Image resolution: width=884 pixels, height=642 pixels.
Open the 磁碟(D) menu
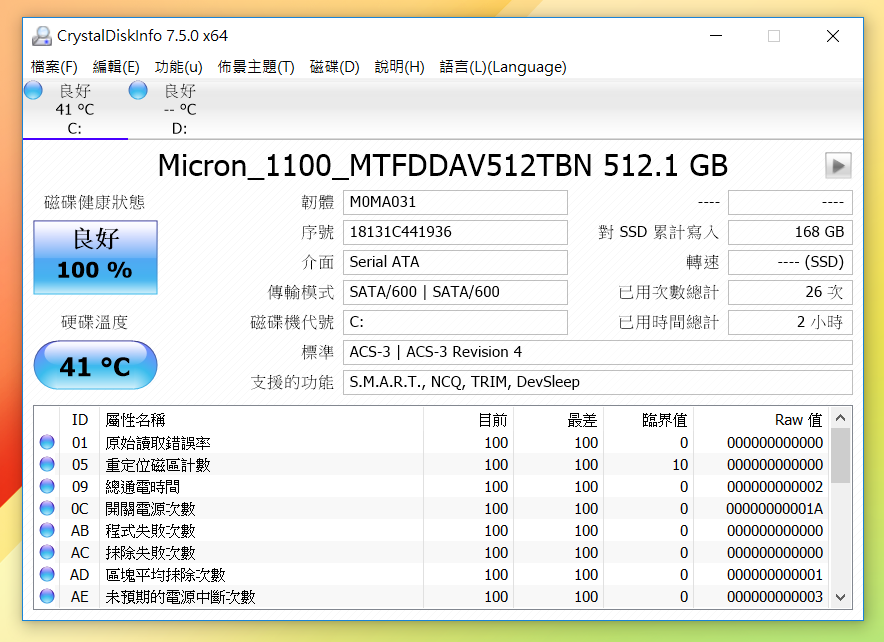coord(334,67)
